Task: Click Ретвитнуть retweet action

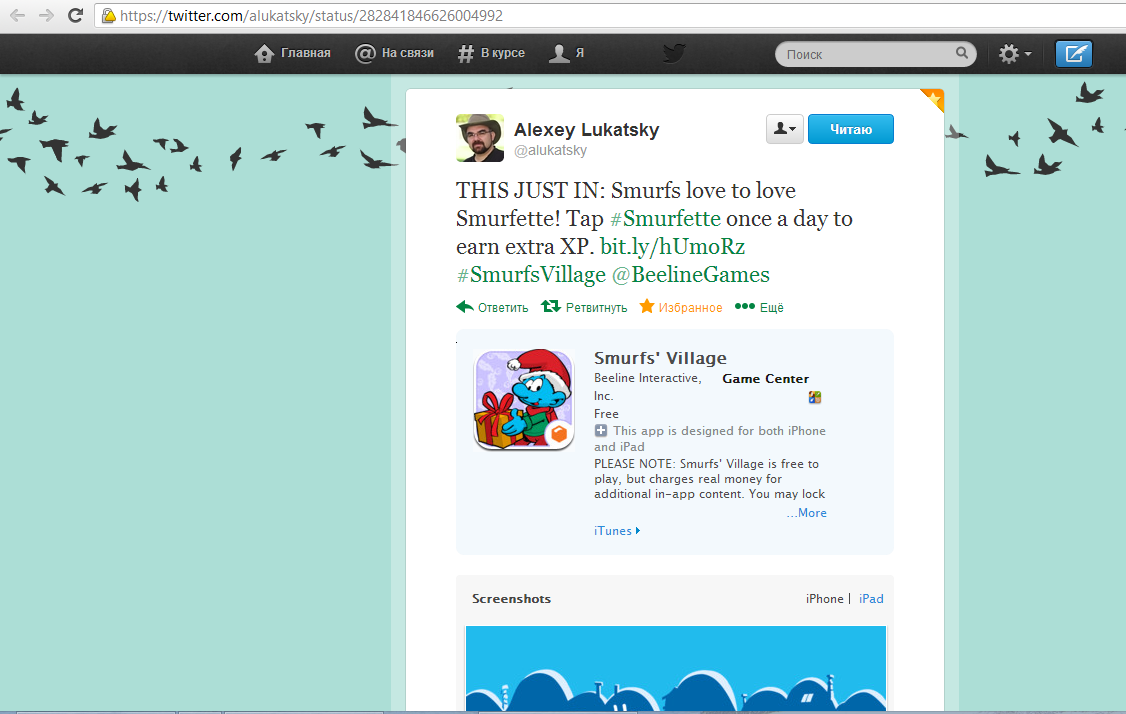Action: [584, 307]
